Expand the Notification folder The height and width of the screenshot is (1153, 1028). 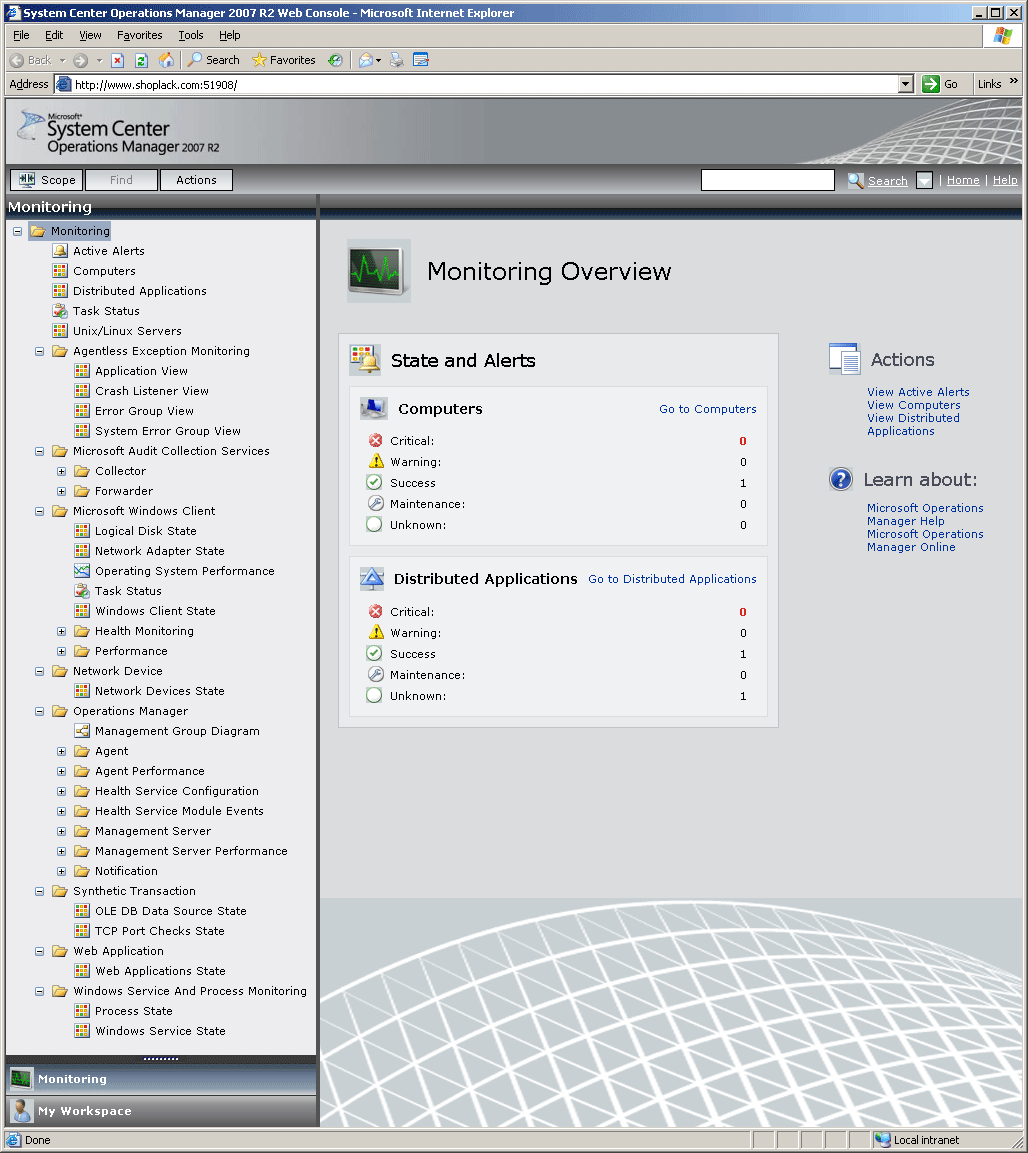[x=62, y=871]
